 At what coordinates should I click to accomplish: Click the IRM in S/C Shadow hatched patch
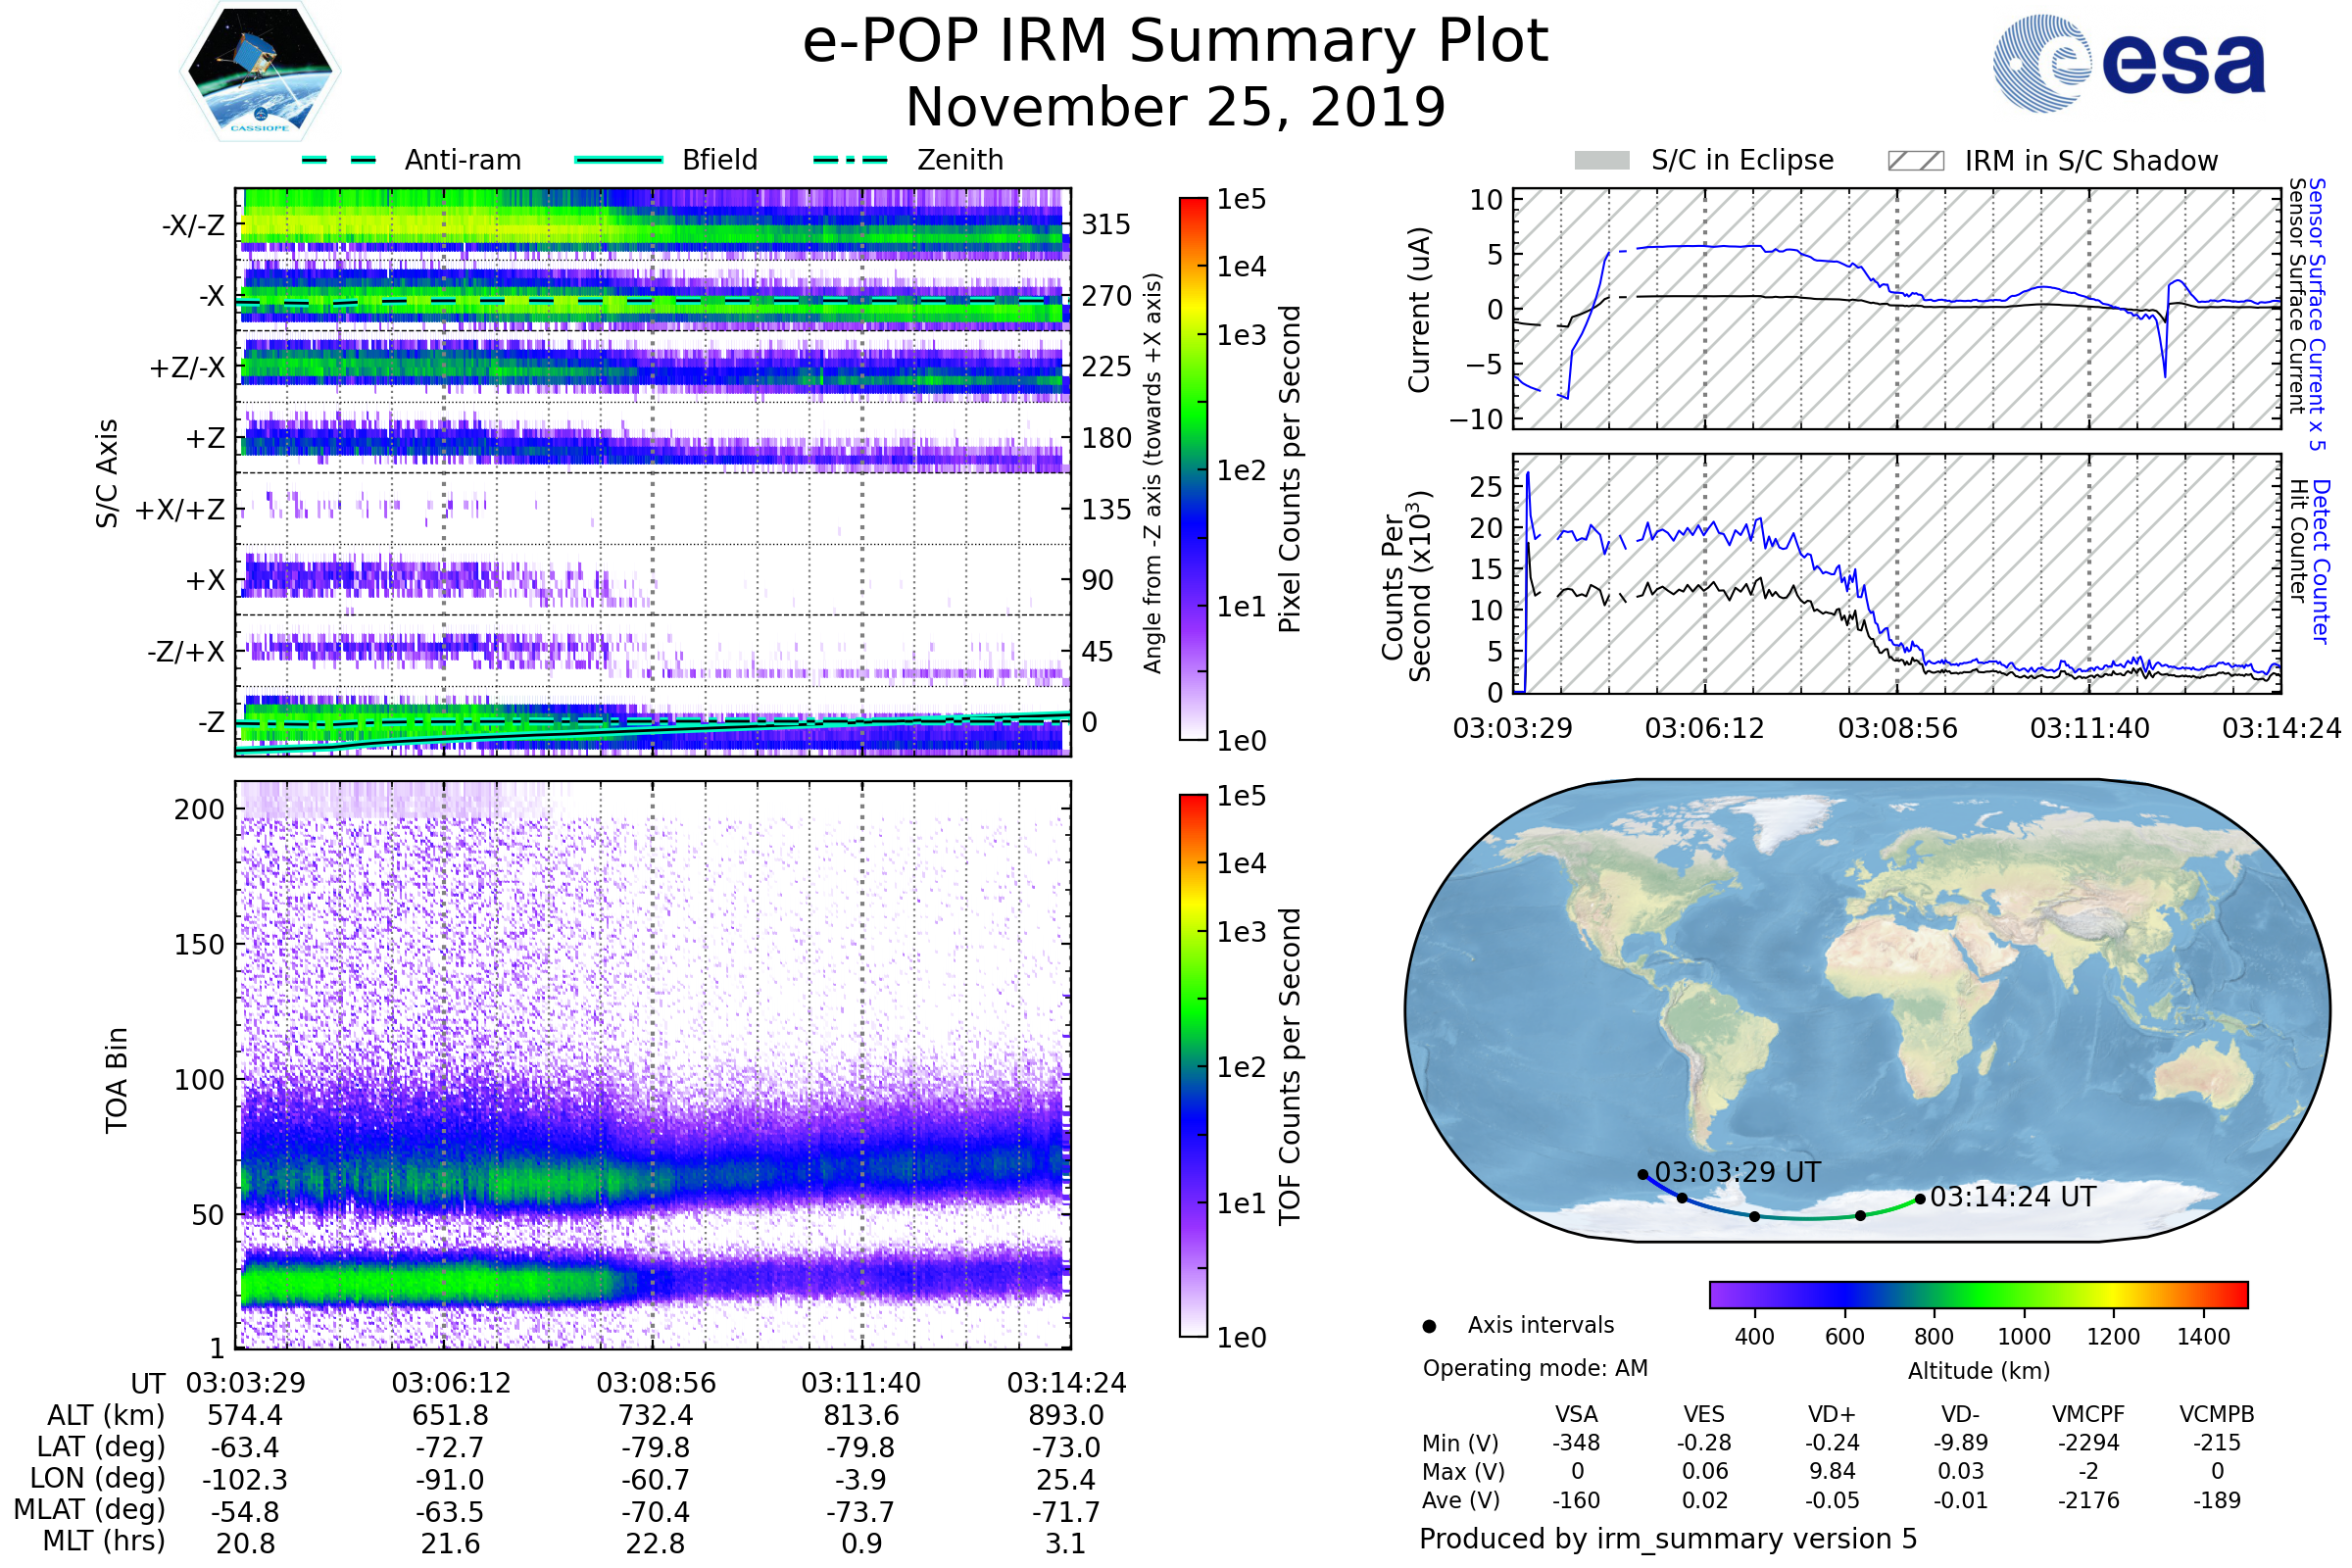1915,161
